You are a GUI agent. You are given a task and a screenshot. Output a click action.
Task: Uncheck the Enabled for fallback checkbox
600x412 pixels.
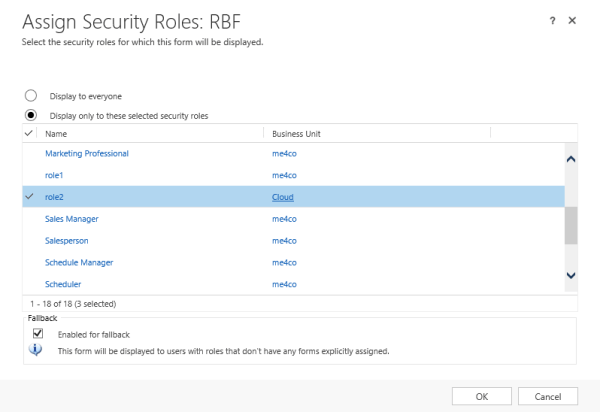[37, 332]
